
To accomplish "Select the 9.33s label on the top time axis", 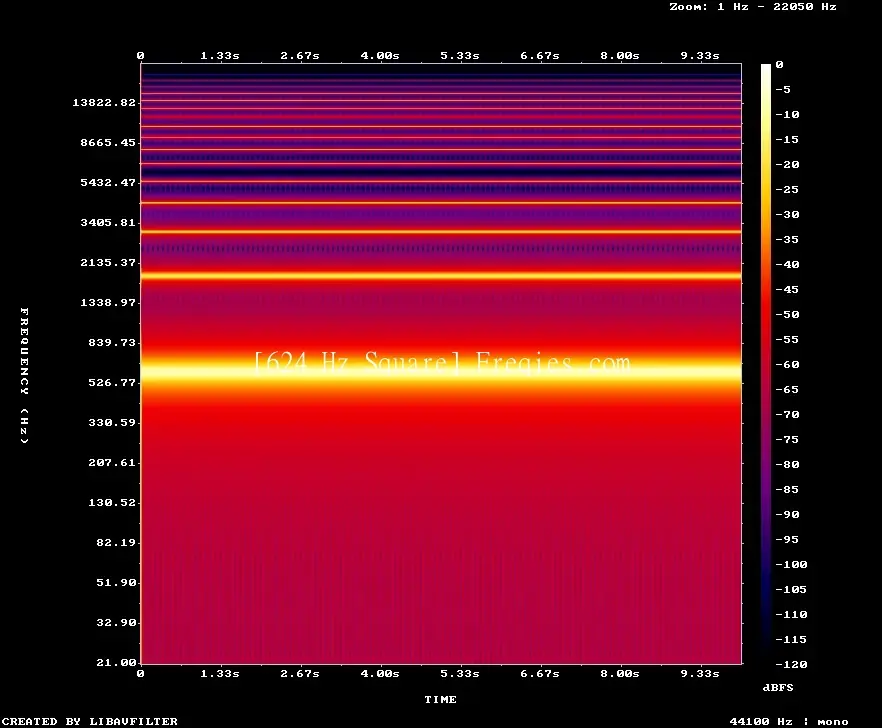I will tap(700, 56).
